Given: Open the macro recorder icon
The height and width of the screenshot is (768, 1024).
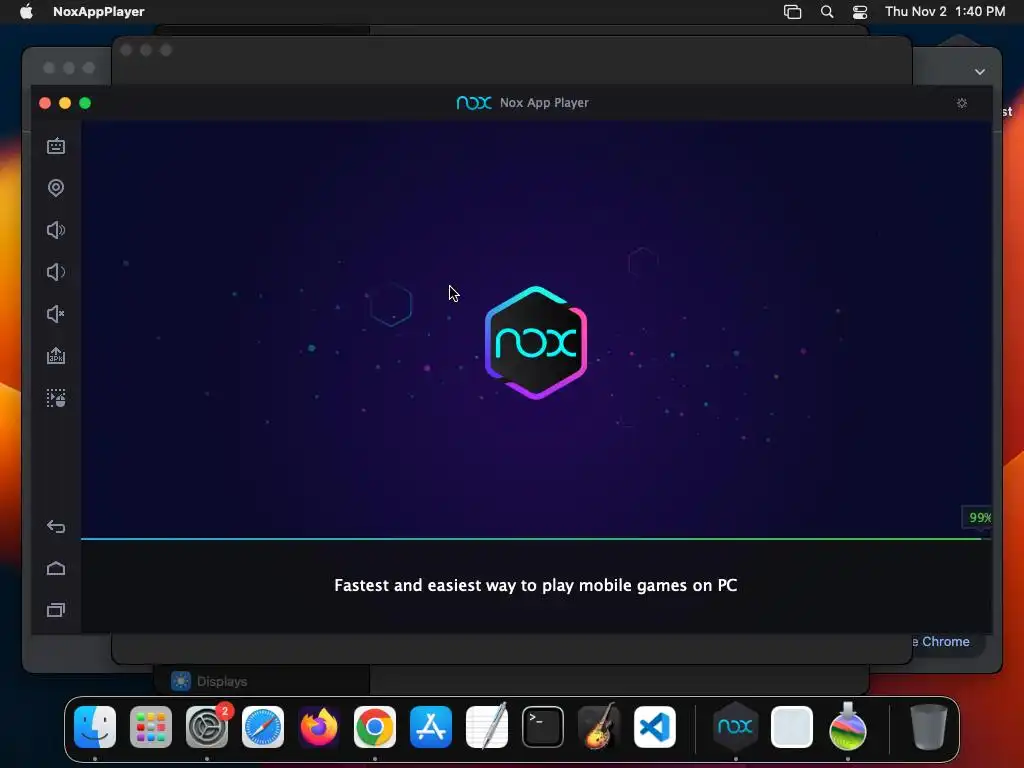Looking at the screenshot, I should 56,398.
